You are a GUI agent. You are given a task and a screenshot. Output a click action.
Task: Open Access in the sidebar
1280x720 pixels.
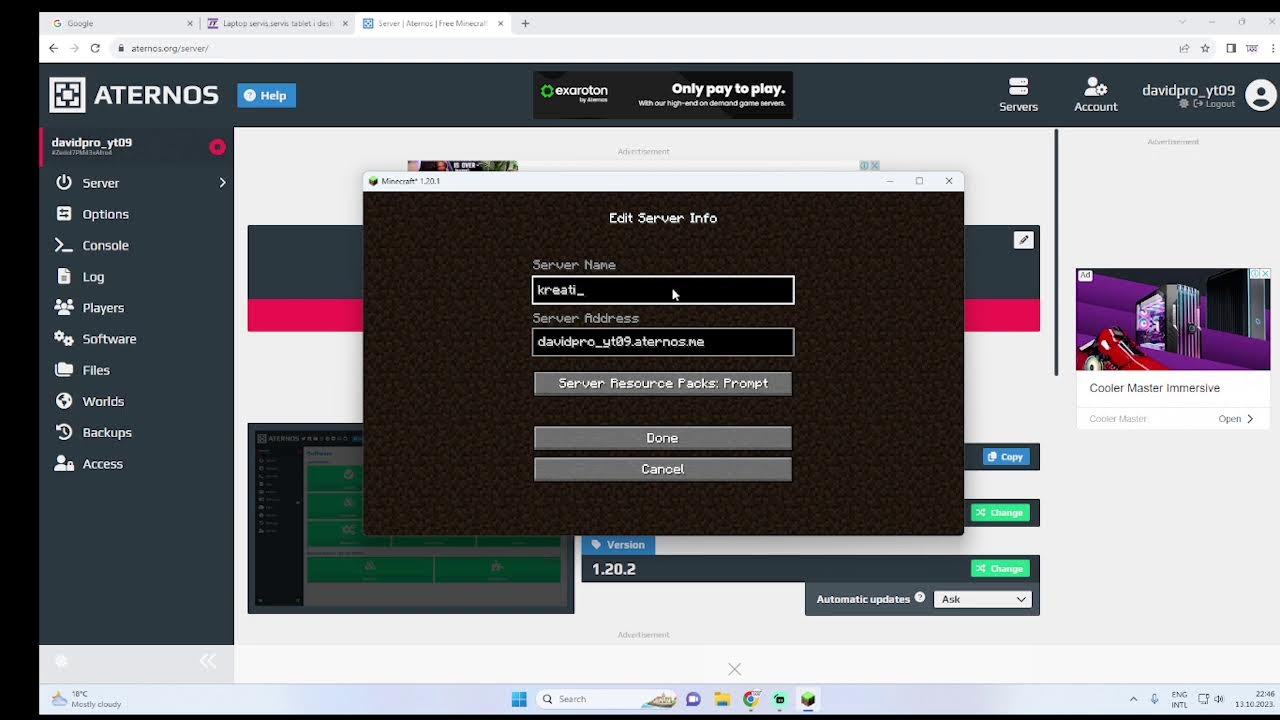tap(102, 464)
